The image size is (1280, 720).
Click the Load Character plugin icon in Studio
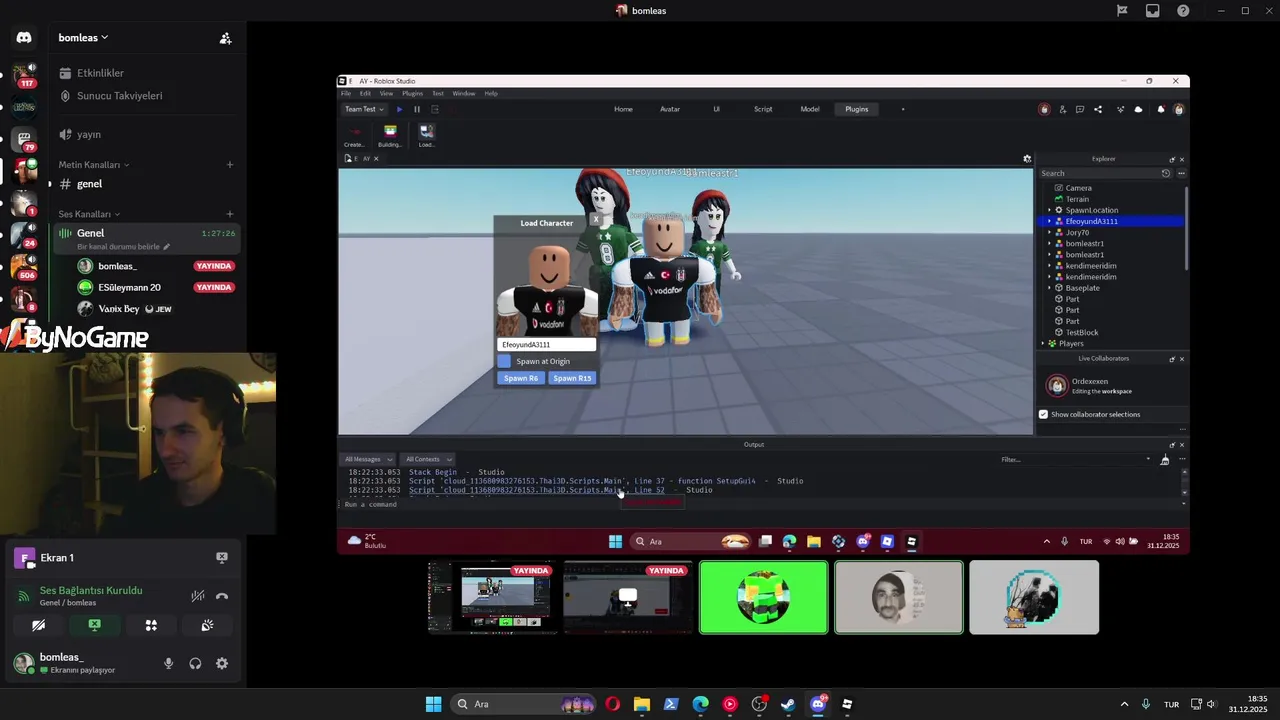tap(426, 135)
